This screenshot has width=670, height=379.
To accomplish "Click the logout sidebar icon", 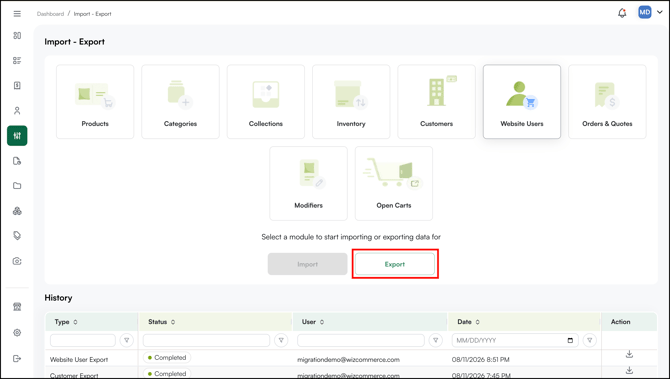I will click(x=17, y=358).
